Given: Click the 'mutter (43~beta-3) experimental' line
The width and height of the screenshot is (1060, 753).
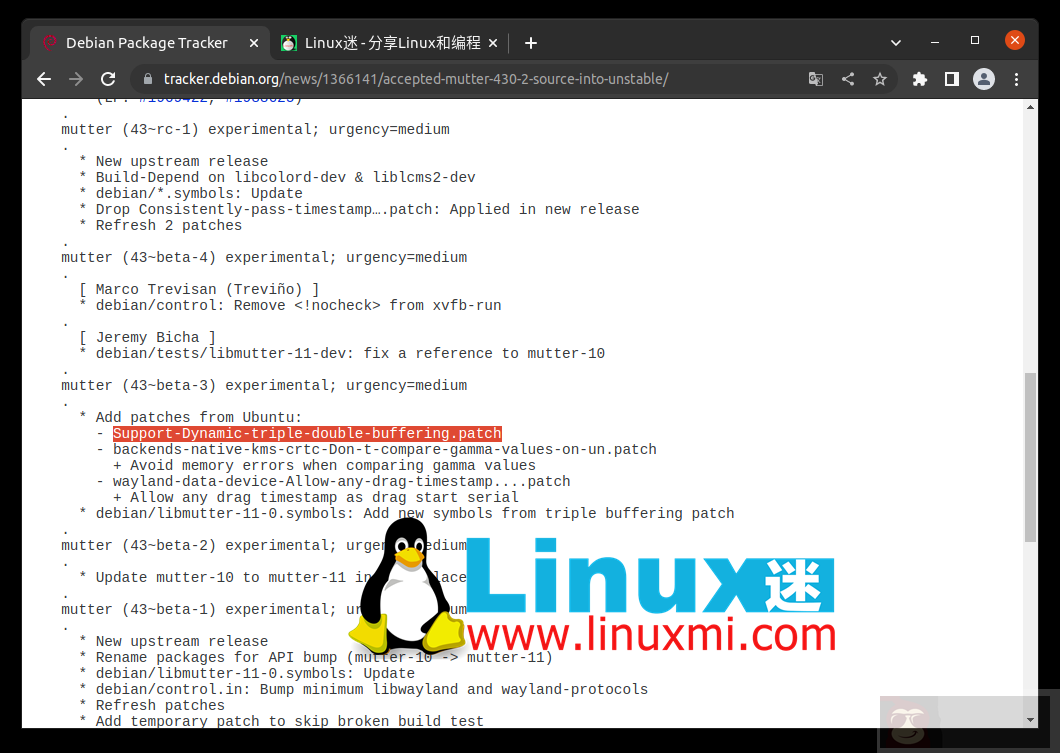Looking at the screenshot, I should point(264,385).
